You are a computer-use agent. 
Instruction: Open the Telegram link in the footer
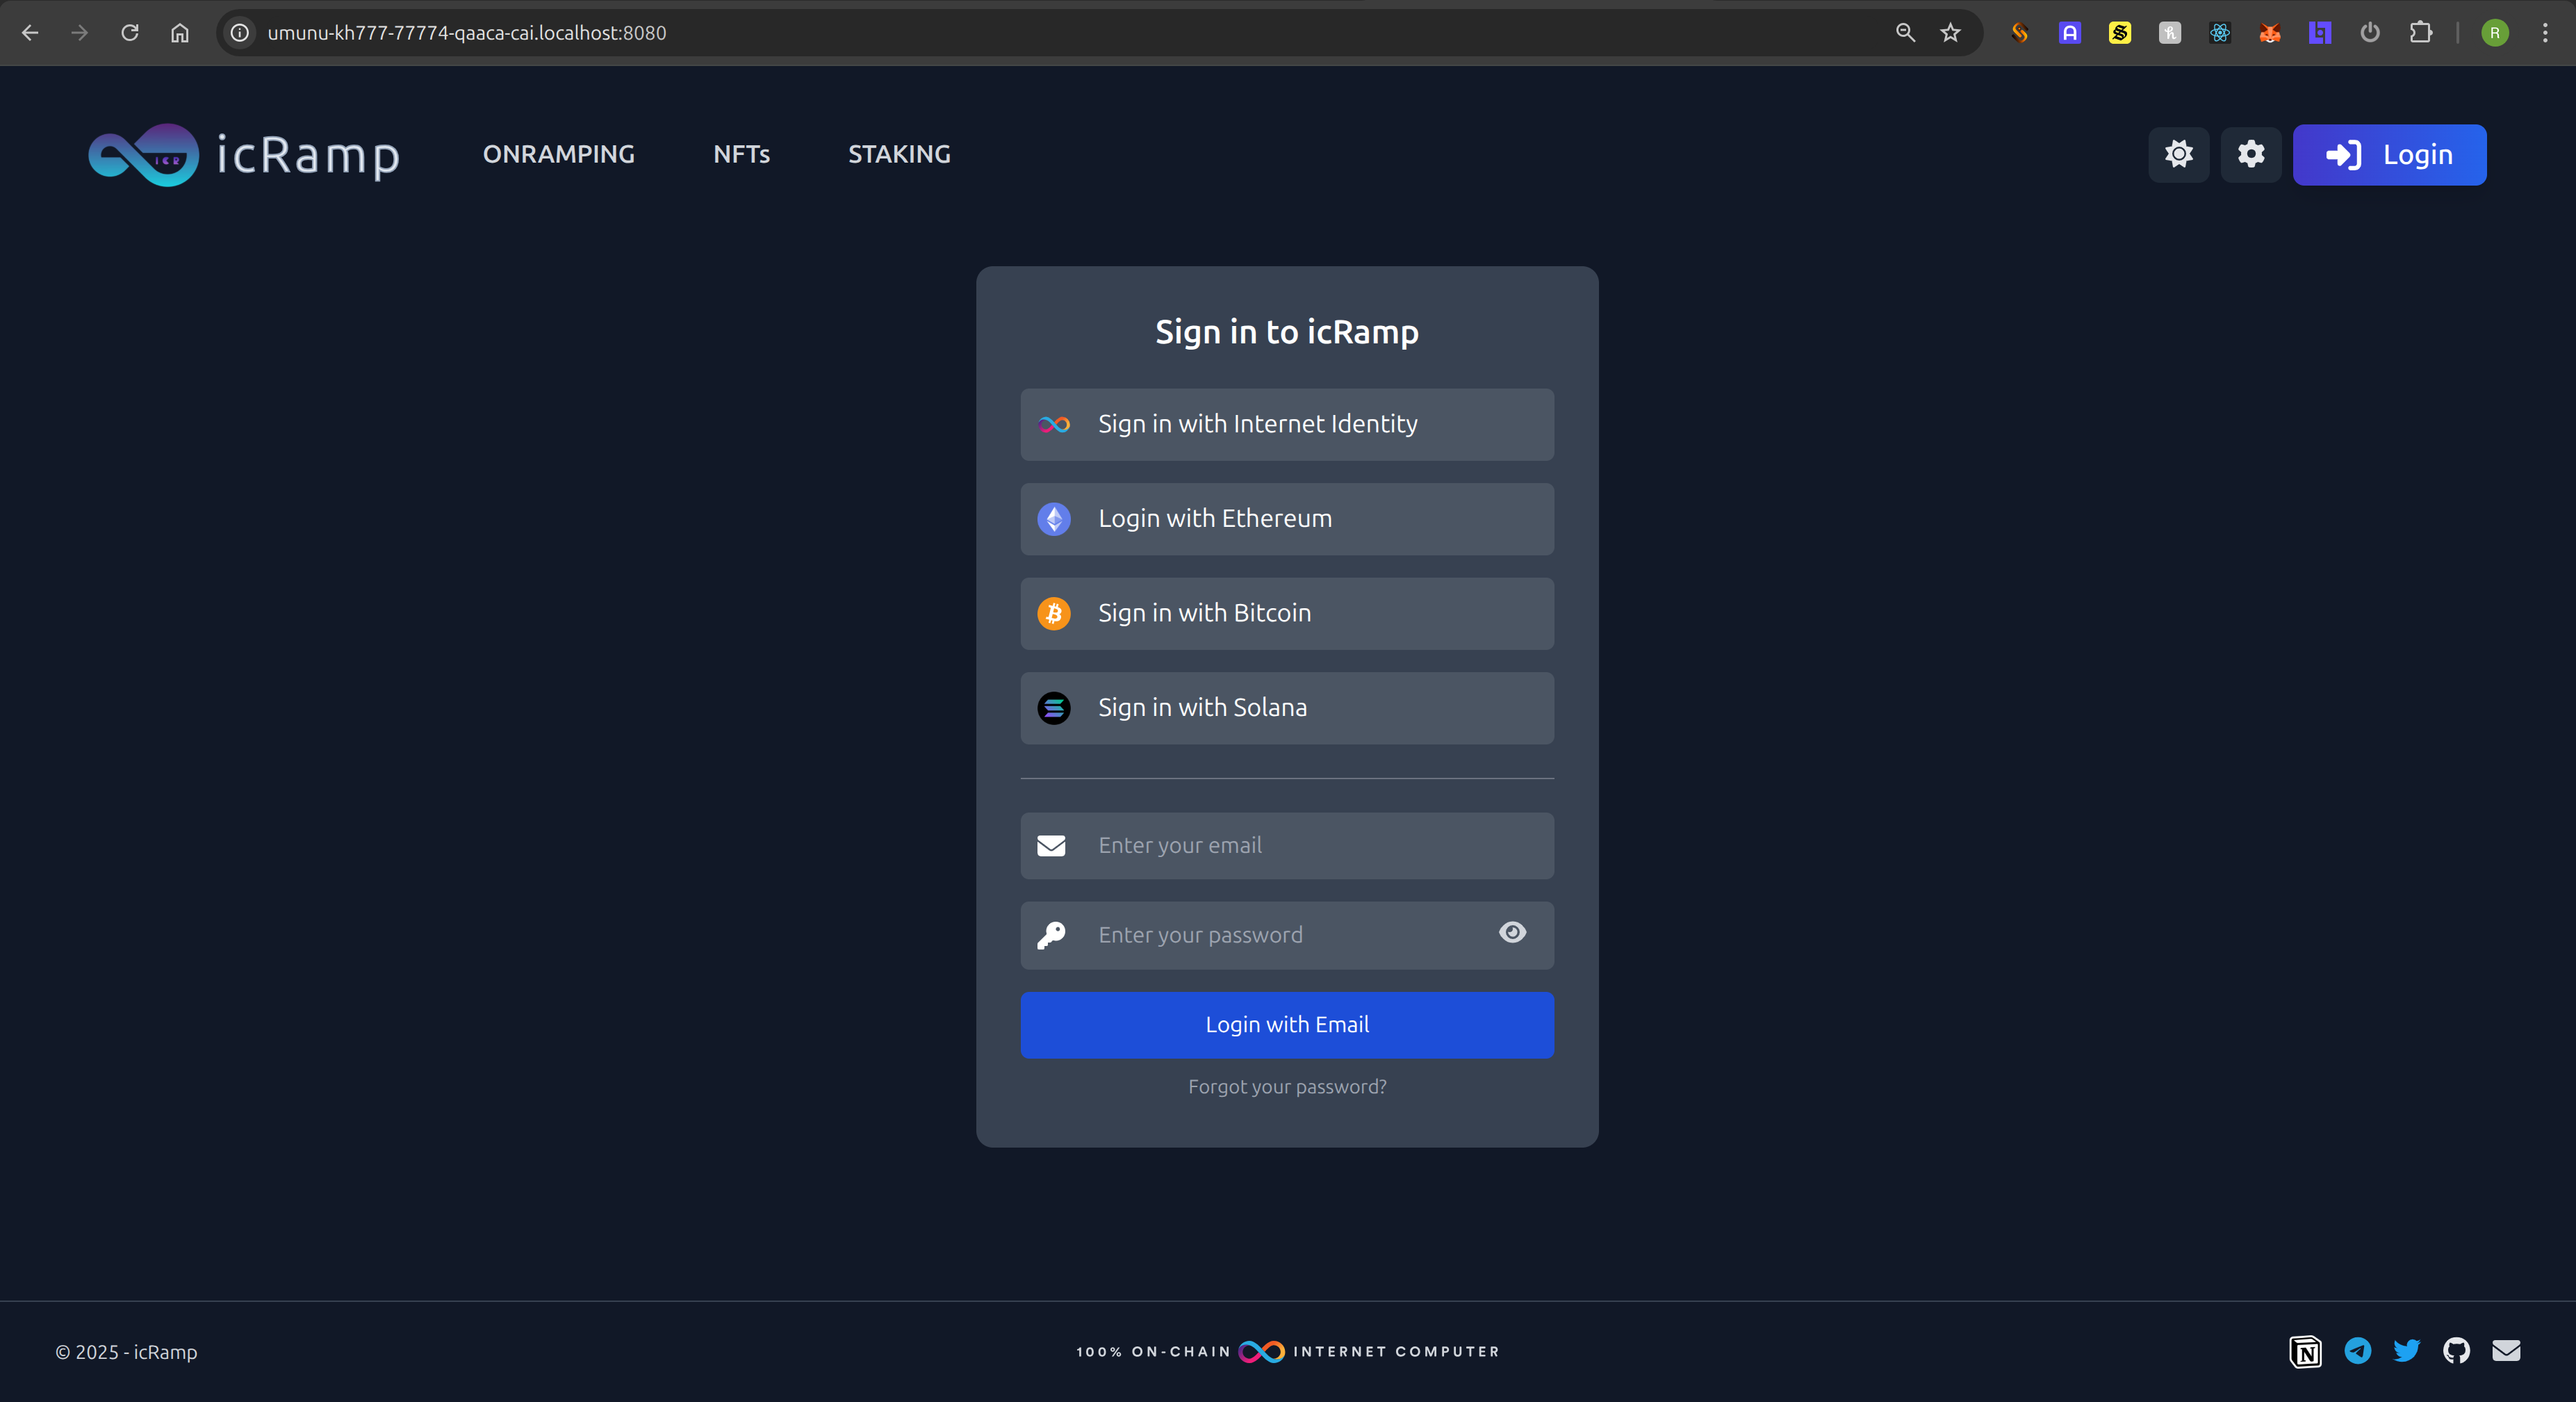click(x=2357, y=1351)
